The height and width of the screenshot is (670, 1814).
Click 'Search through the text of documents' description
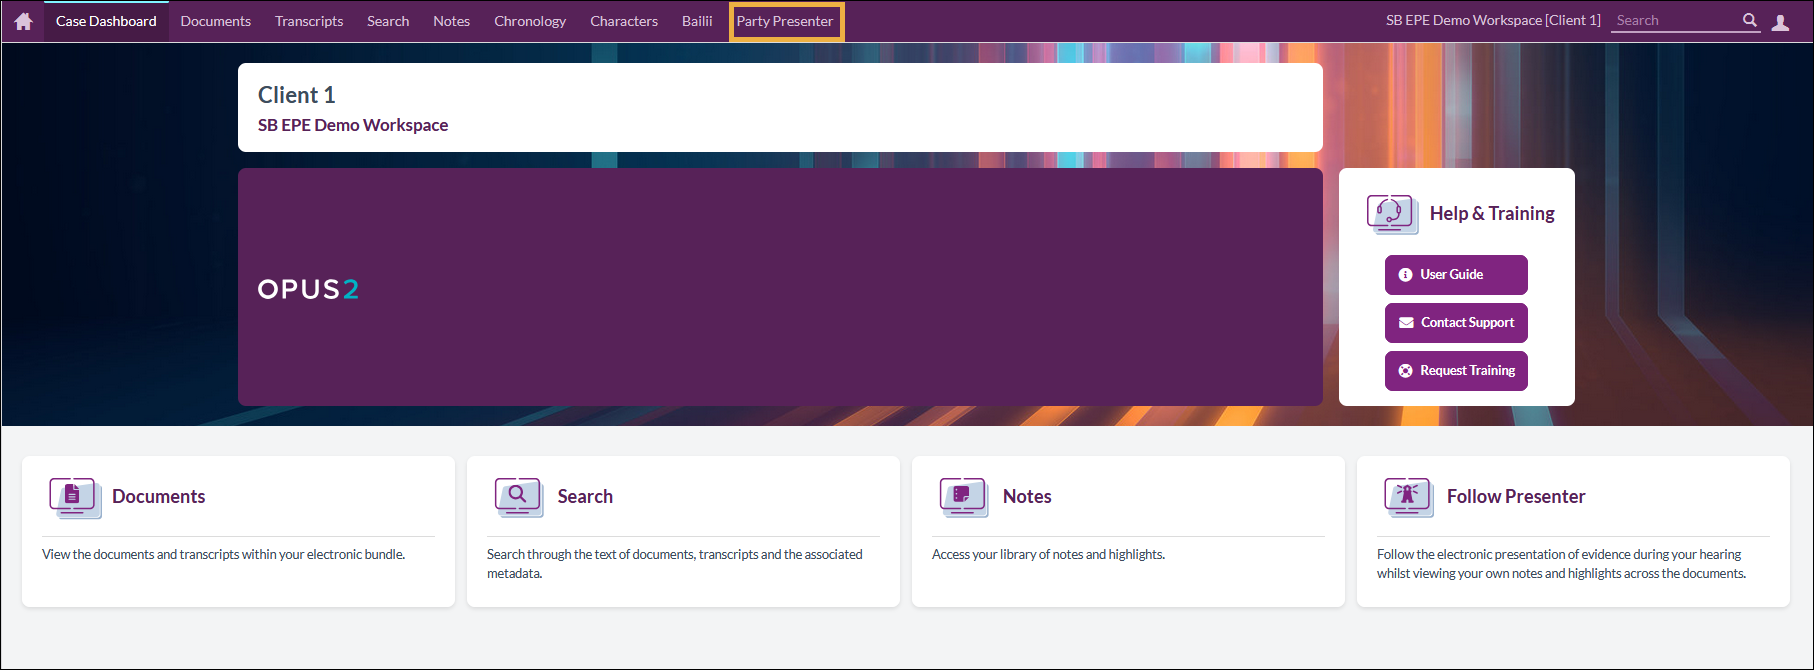pos(675,564)
